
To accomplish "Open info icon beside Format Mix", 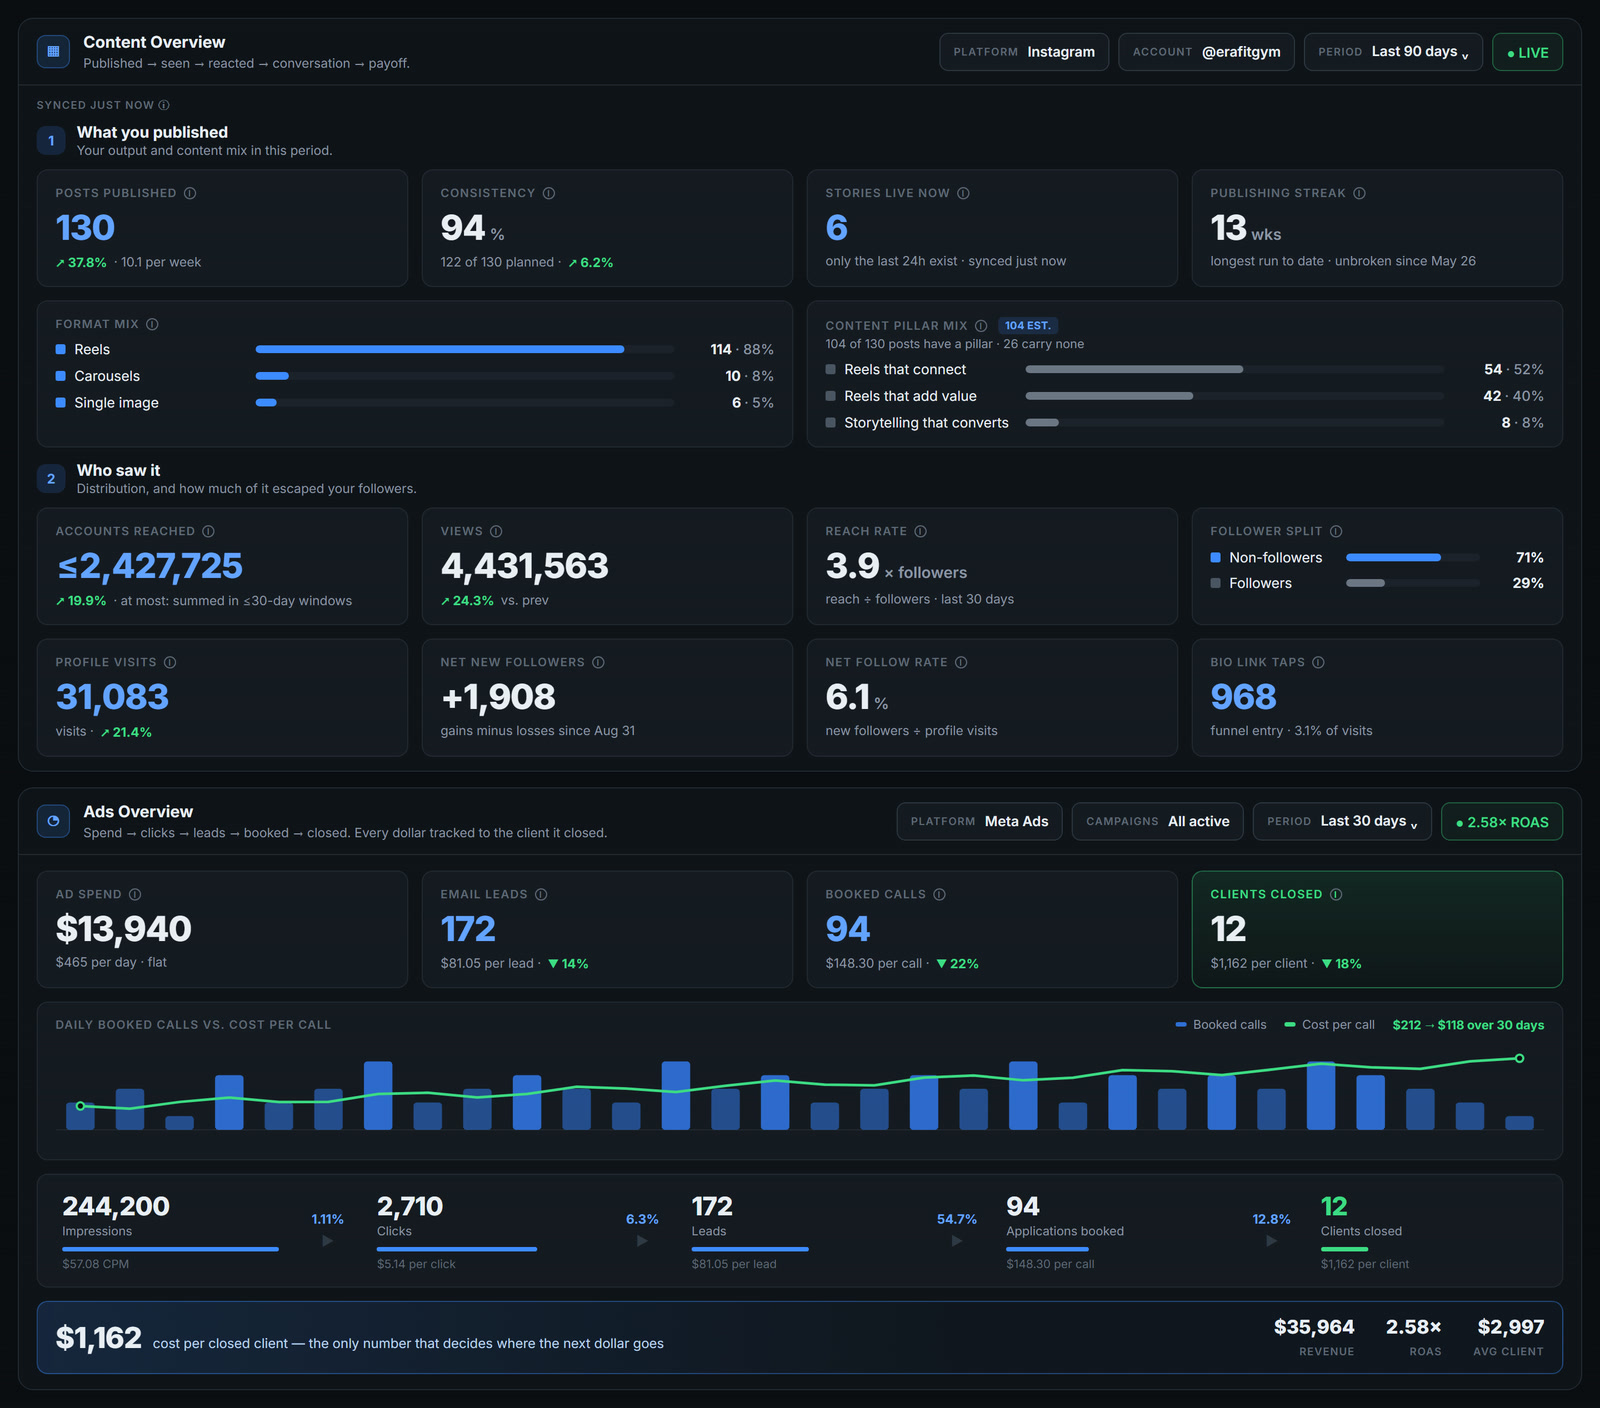I will (x=152, y=324).
